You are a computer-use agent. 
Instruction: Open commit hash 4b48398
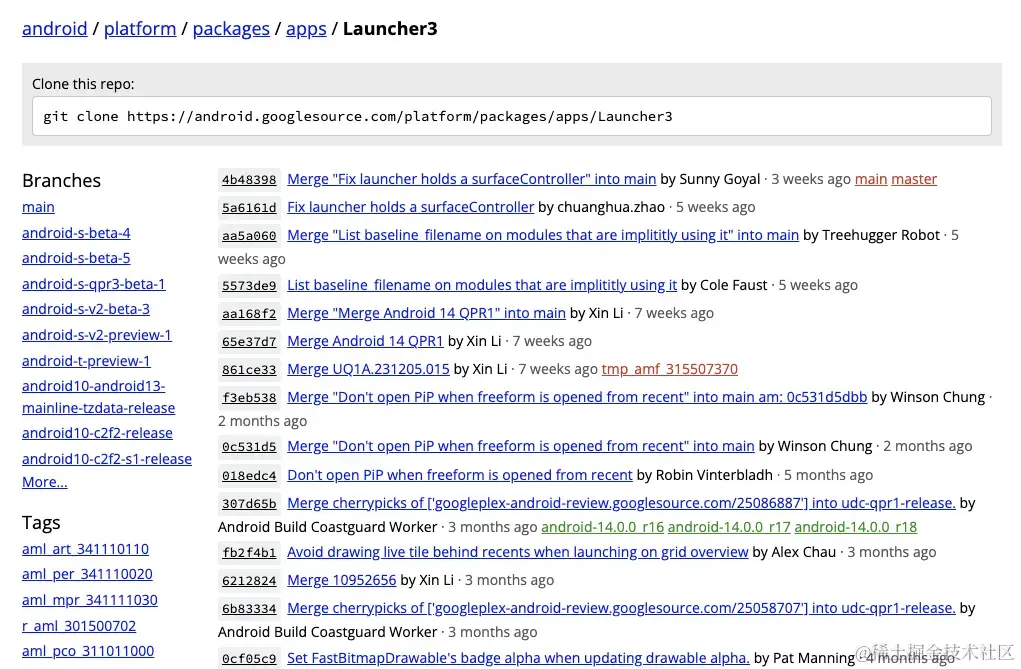249,180
